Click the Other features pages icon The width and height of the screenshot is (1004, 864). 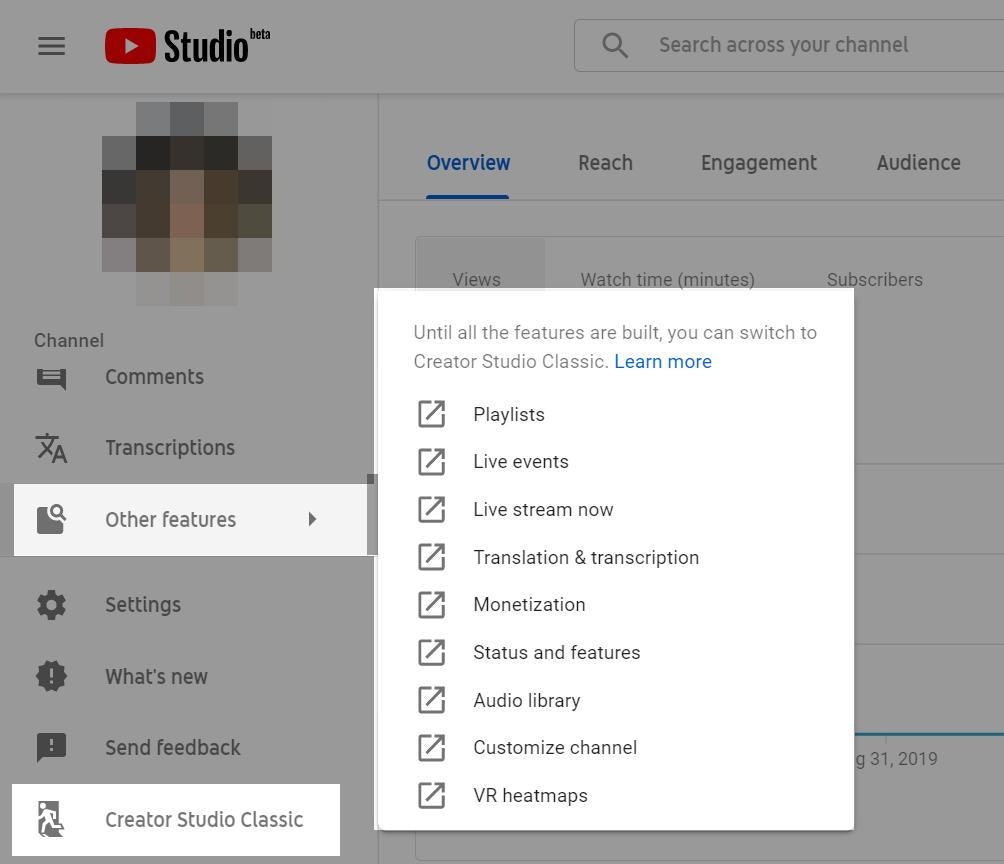click(51, 519)
